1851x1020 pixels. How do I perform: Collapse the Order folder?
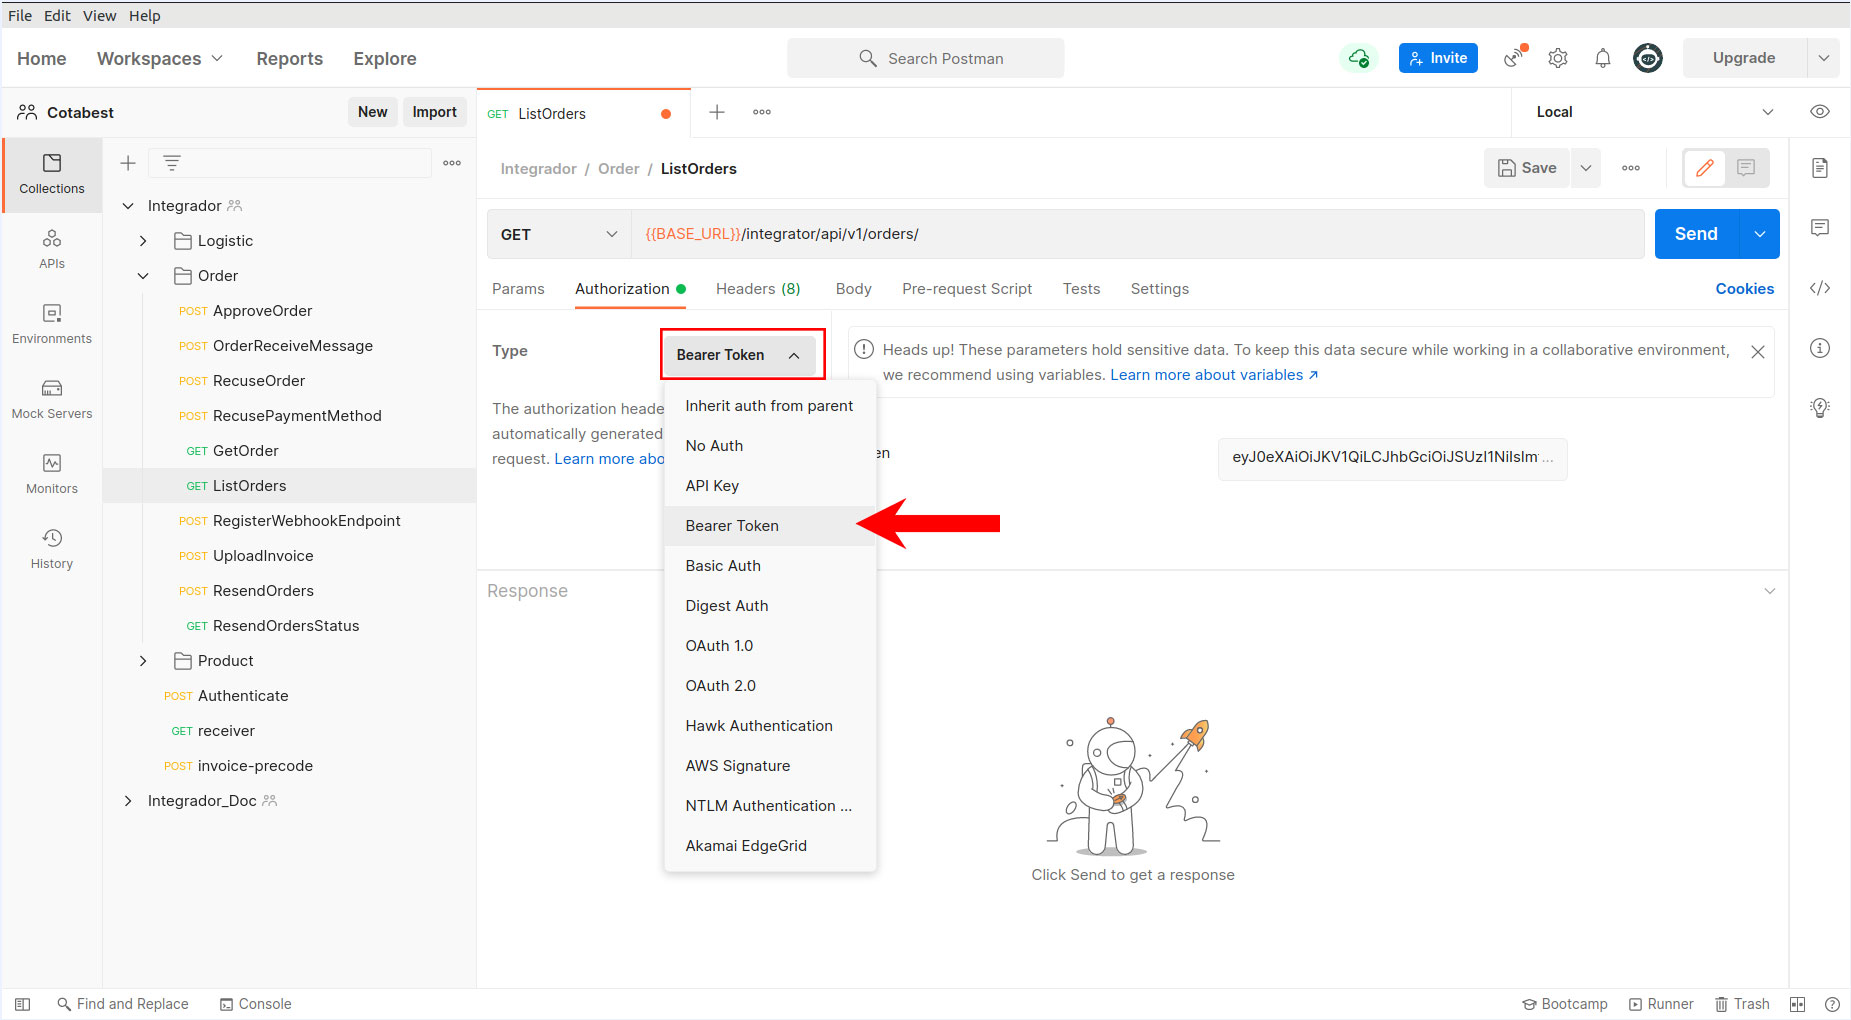point(143,276)
